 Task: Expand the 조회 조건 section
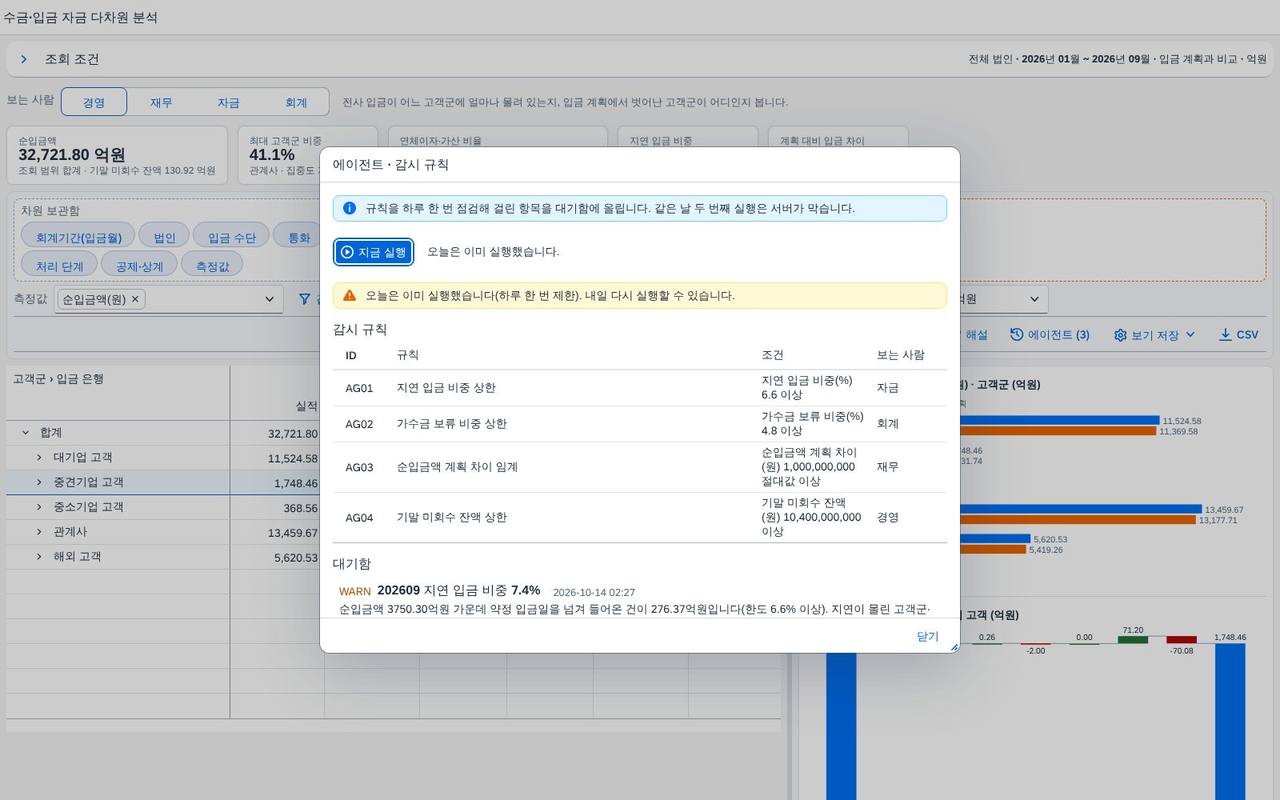(23, 59)
